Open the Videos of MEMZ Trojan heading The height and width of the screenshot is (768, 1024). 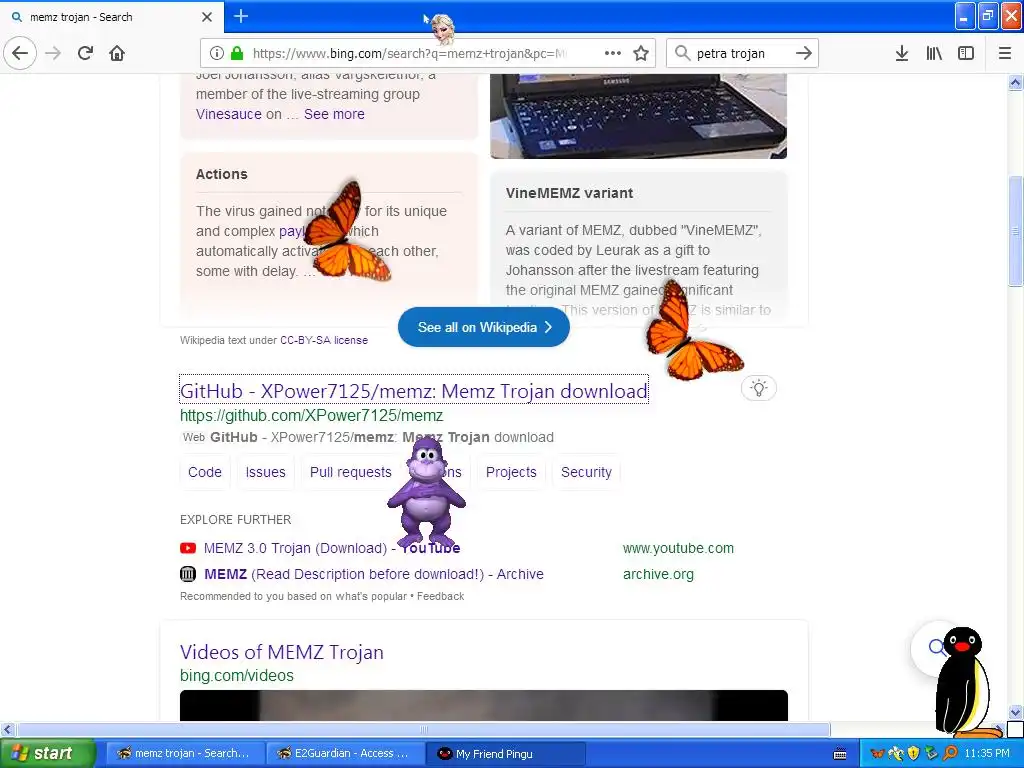tap(281, 652)
